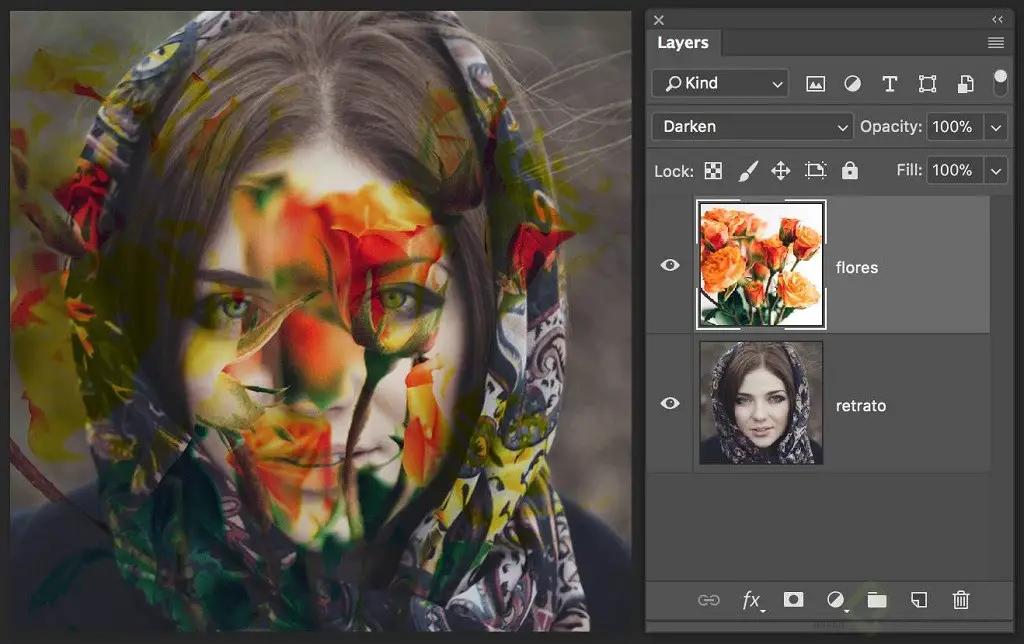Toggle layer filtering switch on or off

click(x=1000, y=82)
